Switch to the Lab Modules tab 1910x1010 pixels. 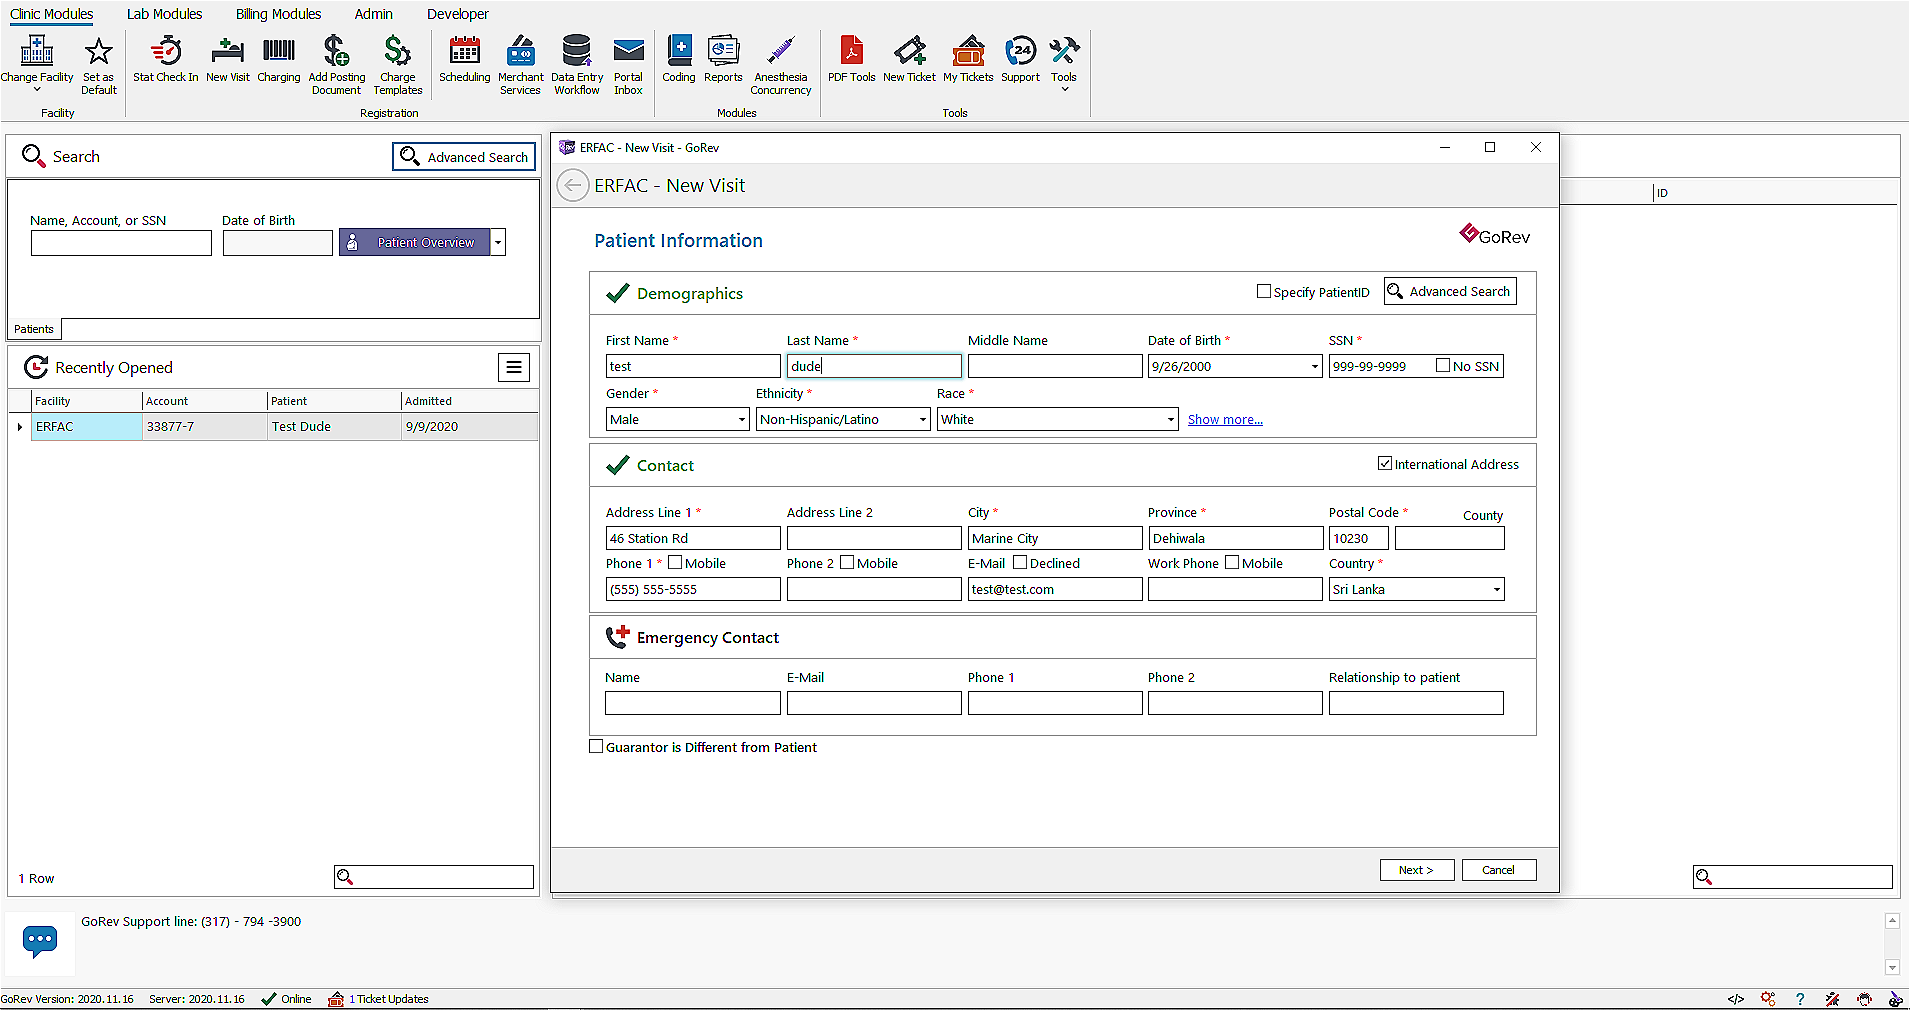click(x=164, y=14)
